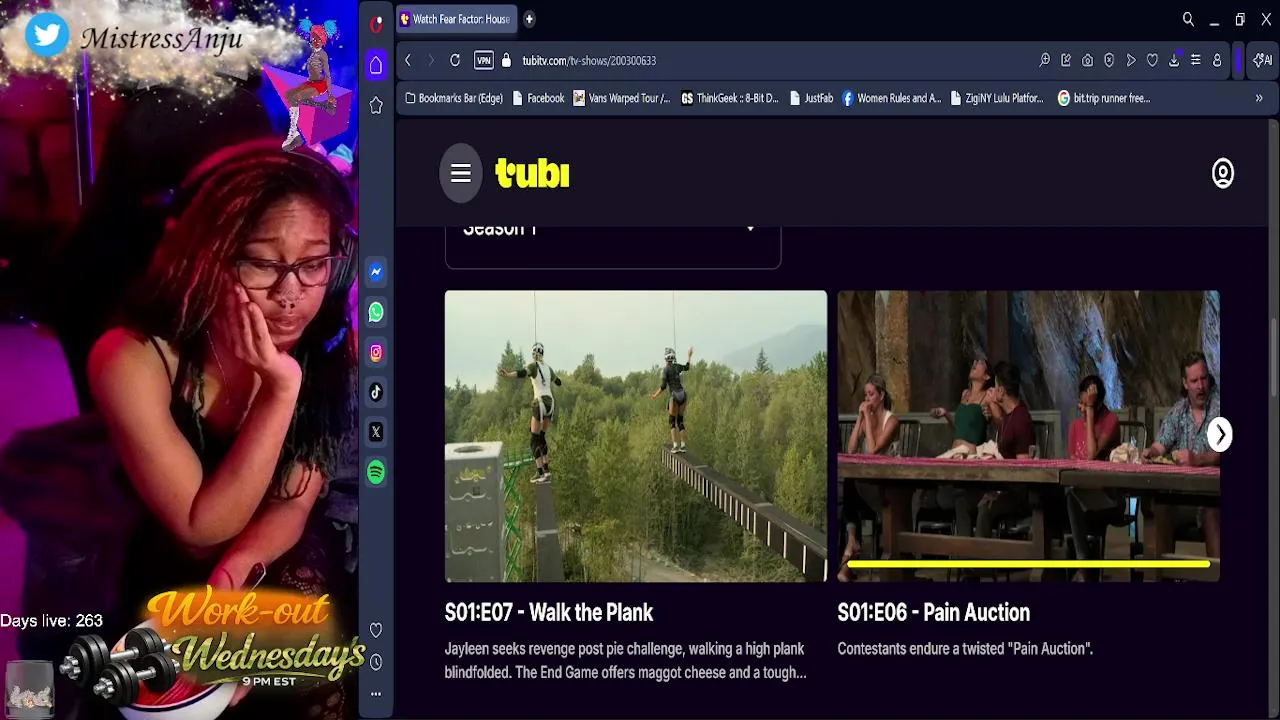Open Instagram in the sidebar

tap(376, 352)
